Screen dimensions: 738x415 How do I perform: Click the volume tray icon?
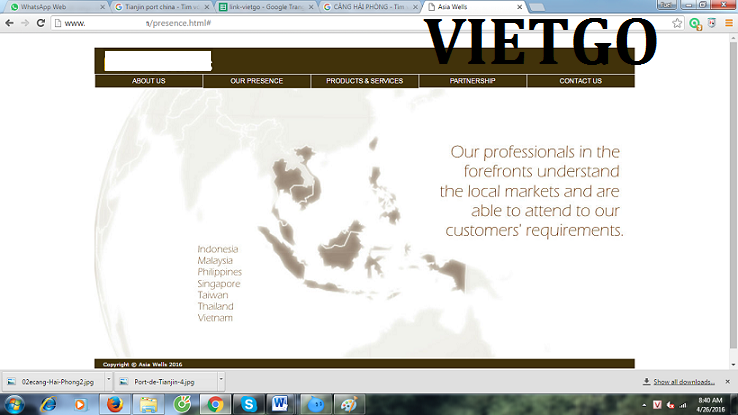click(671, 405)
